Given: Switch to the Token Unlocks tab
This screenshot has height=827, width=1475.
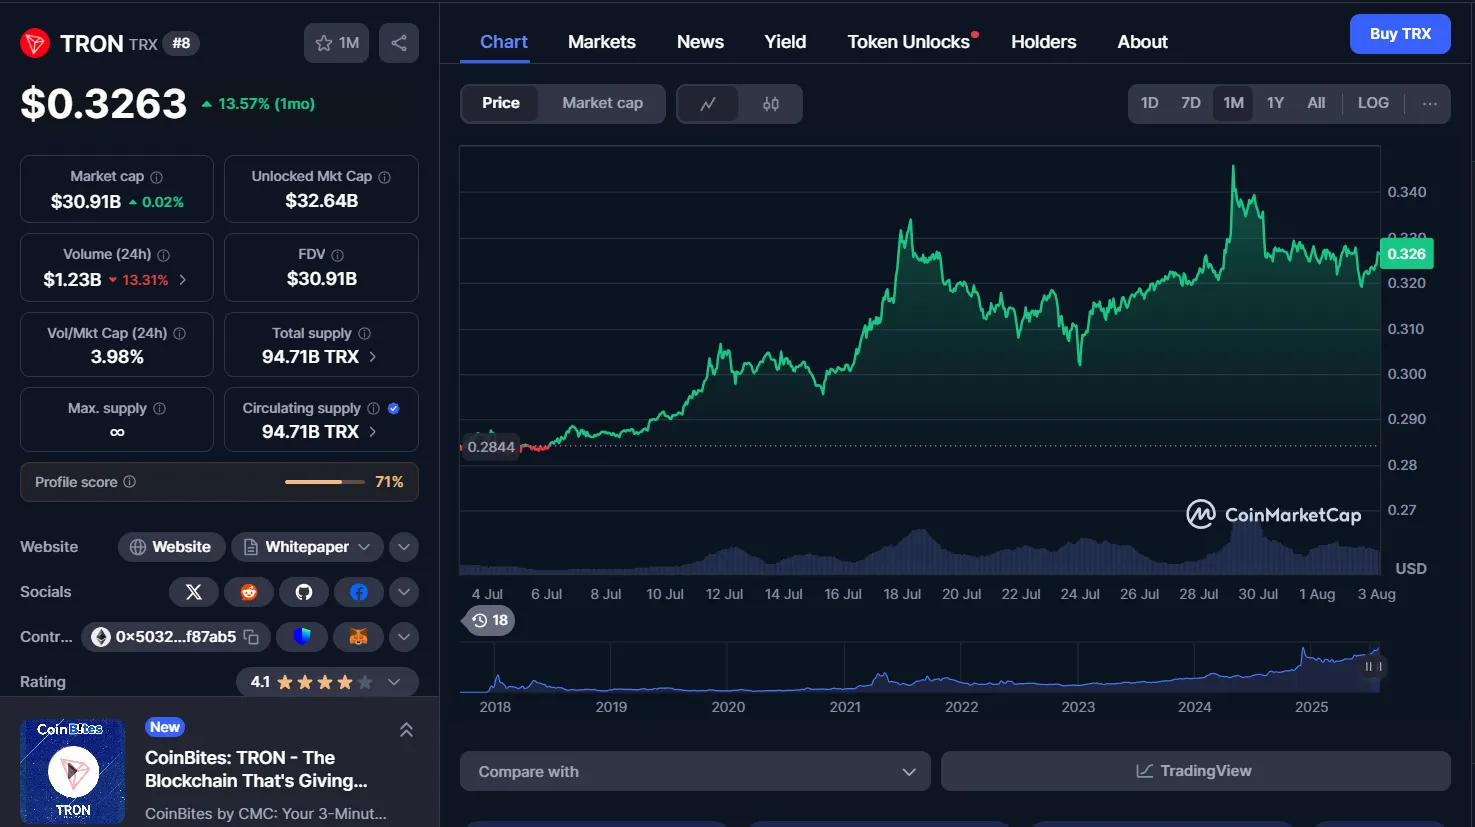Looking at the screenshot, I should (x=909, y=42).
